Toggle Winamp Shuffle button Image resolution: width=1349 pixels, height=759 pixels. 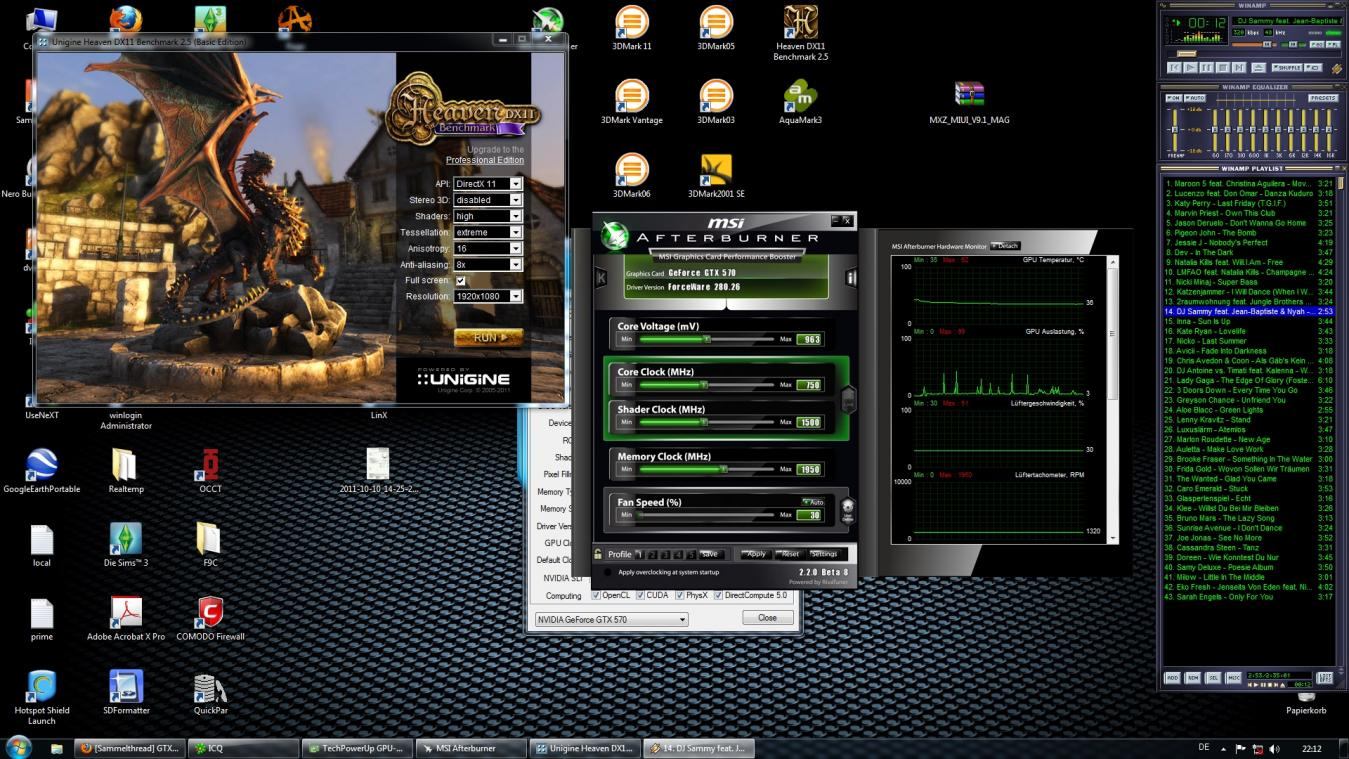(x=1287, y=68)
